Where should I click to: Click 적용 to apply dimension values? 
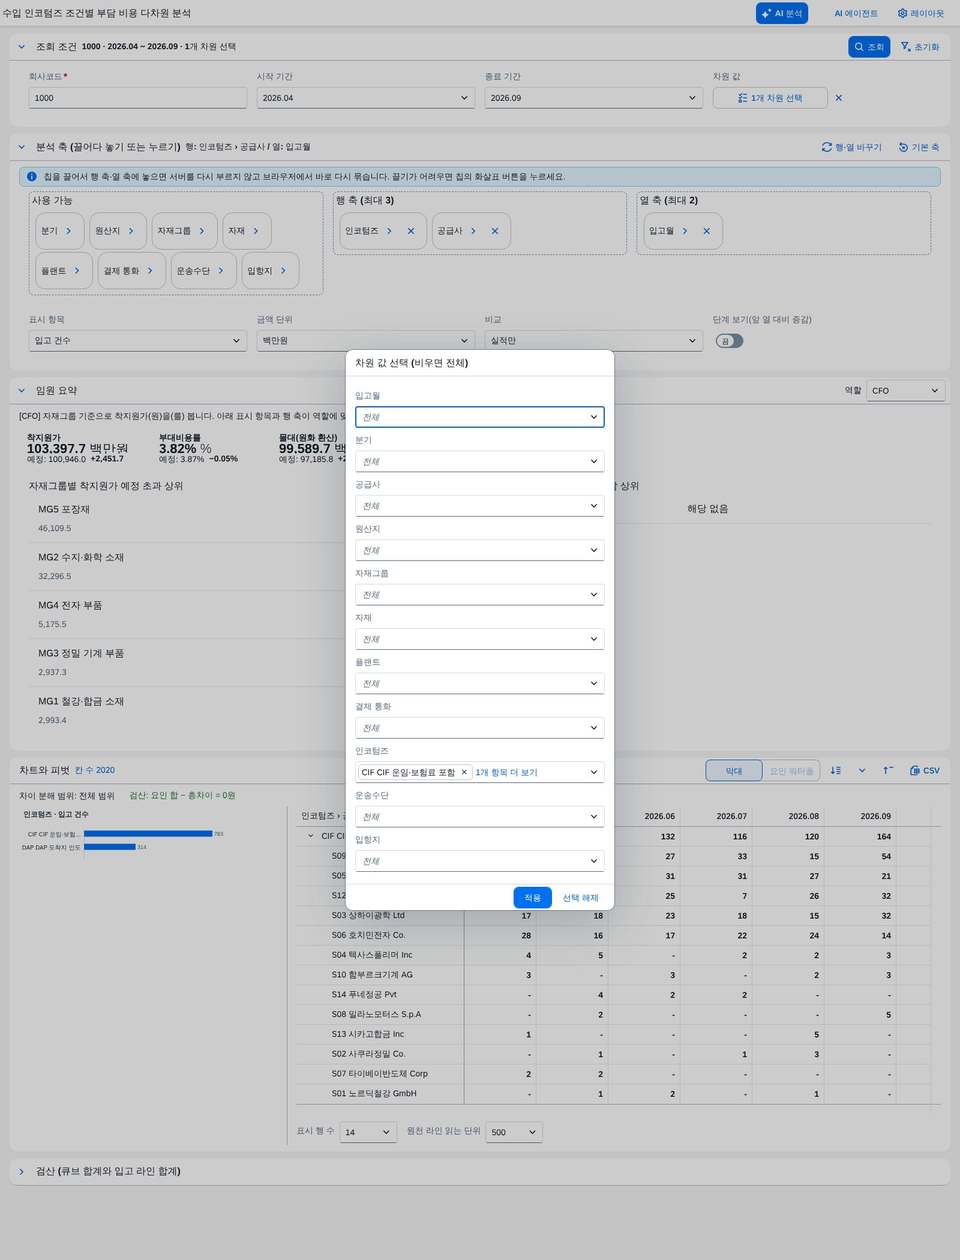[533, 898]
